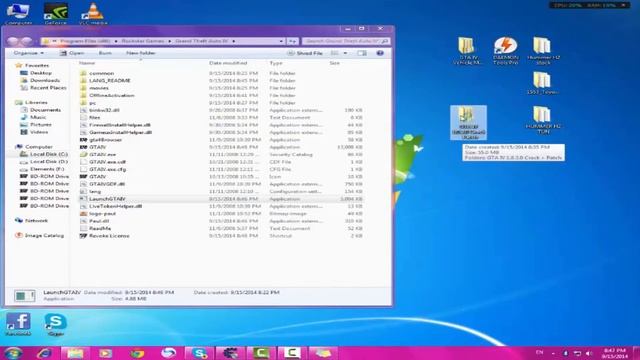
Task: Click the Search Grand Theft Auto IV box
Action: (346, 41)
